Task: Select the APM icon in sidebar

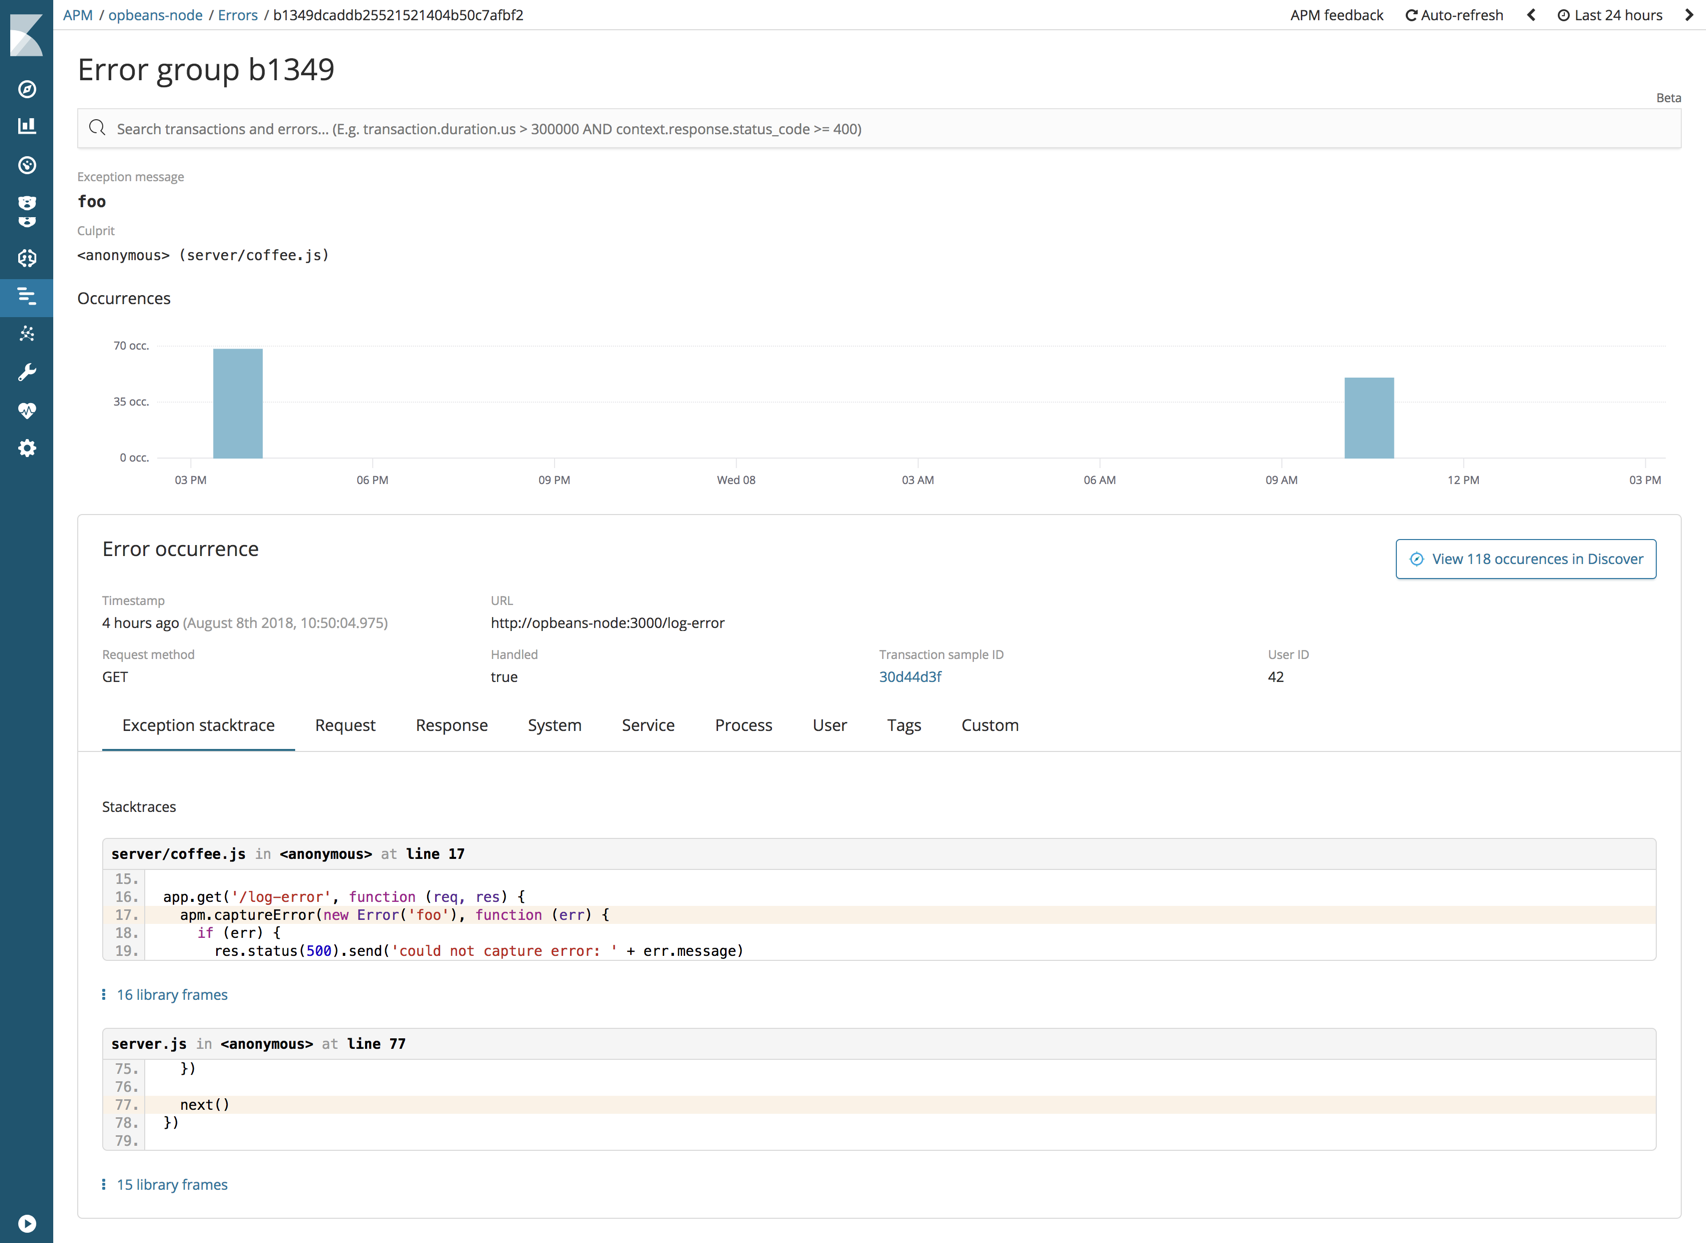Action: (27, 296)
